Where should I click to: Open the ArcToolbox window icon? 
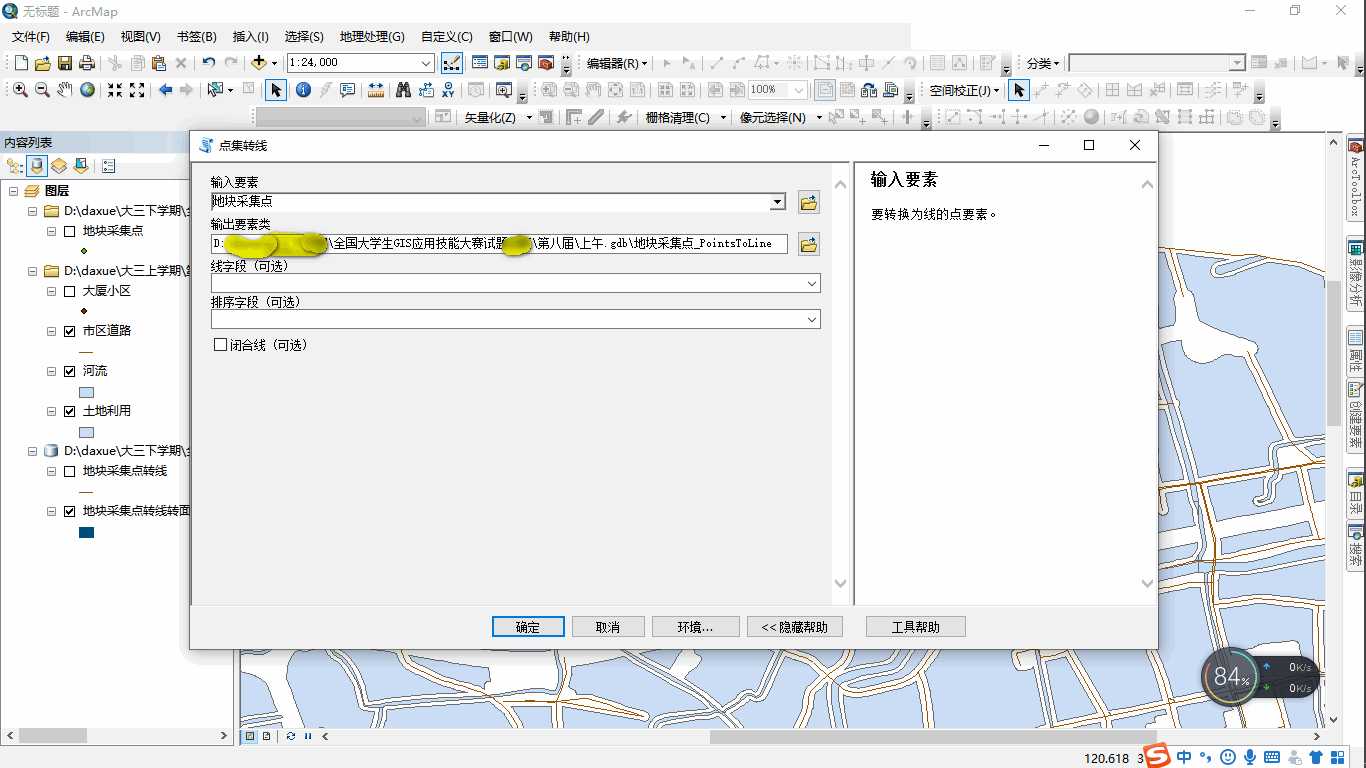pyautogui.click(x=546, y=63)
